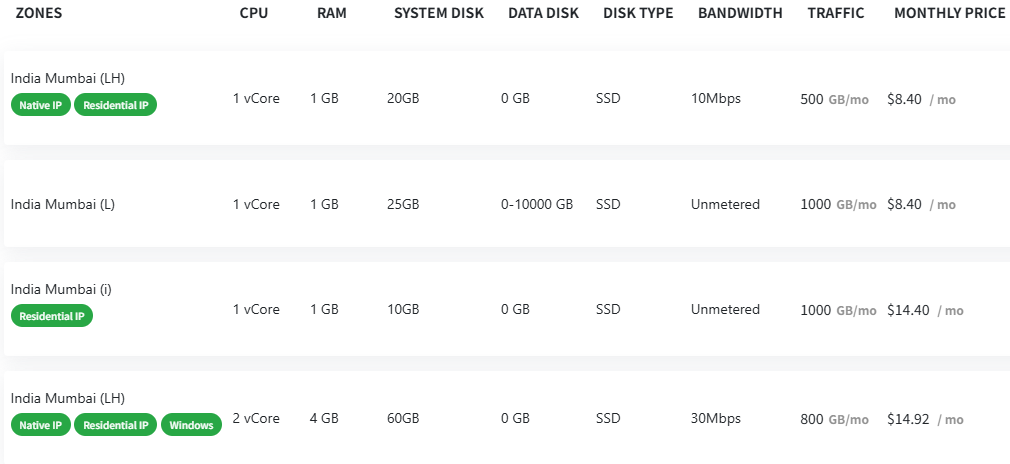Viewport: 1010px width, 464px height.
Task: Click Residential IP badge on the 10Mbps plan
Action: tap(116, 106)
